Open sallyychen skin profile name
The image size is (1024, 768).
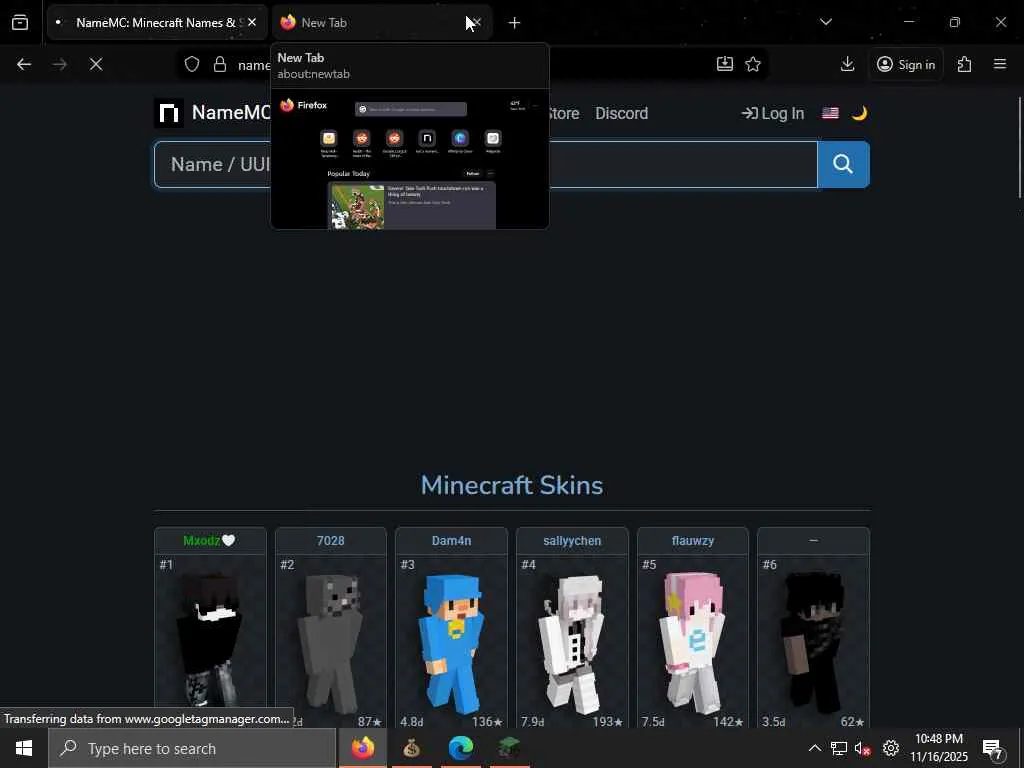572,541
